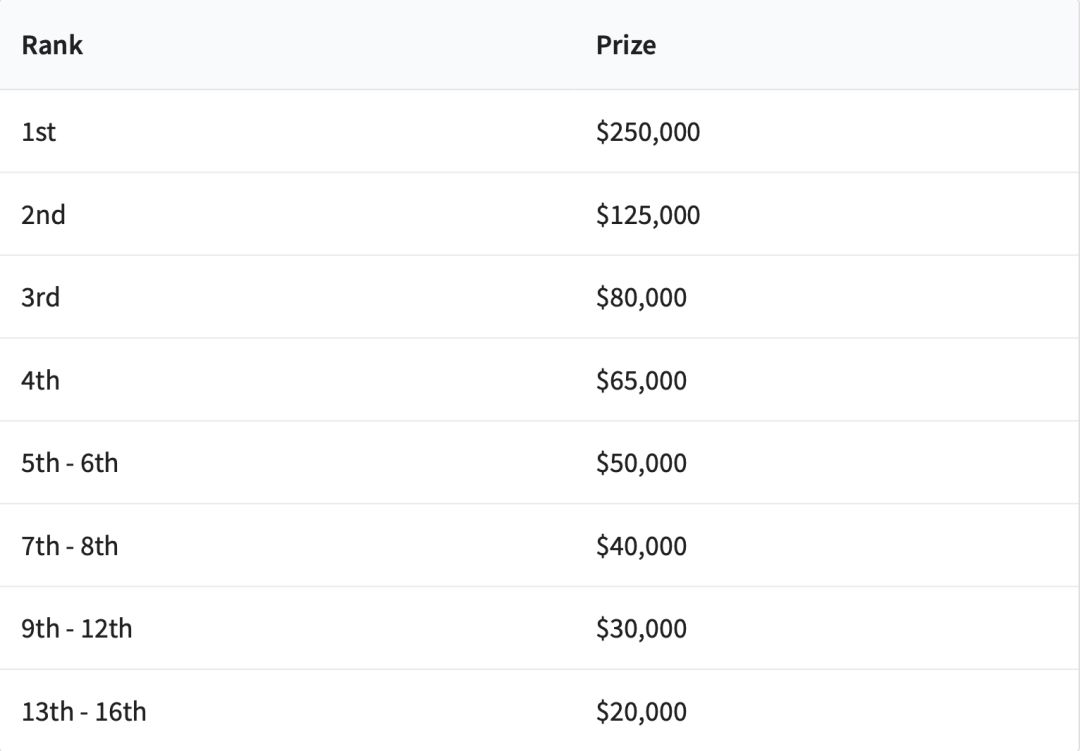Select the 13th - 16th rank cell

tap(83, 713)
